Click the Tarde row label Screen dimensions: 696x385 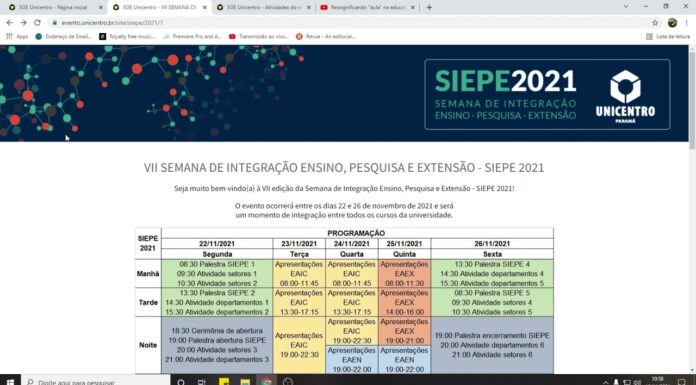coord(148,302)
